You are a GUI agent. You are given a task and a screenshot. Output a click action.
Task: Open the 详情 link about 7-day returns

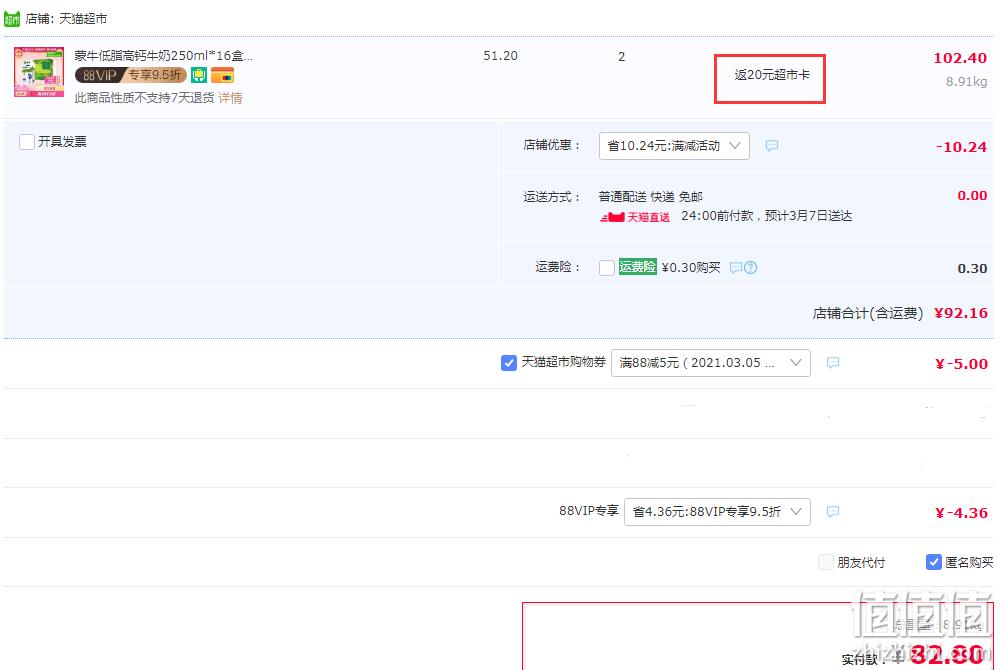[x=230, y=98]
